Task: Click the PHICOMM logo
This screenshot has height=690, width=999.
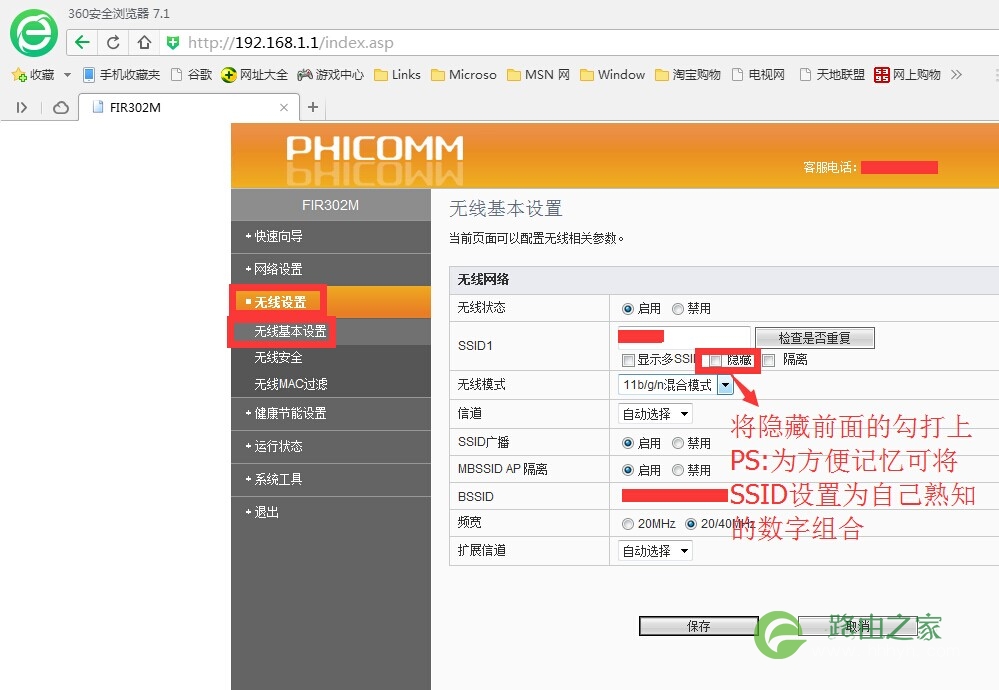Action: tap(375, 148)
